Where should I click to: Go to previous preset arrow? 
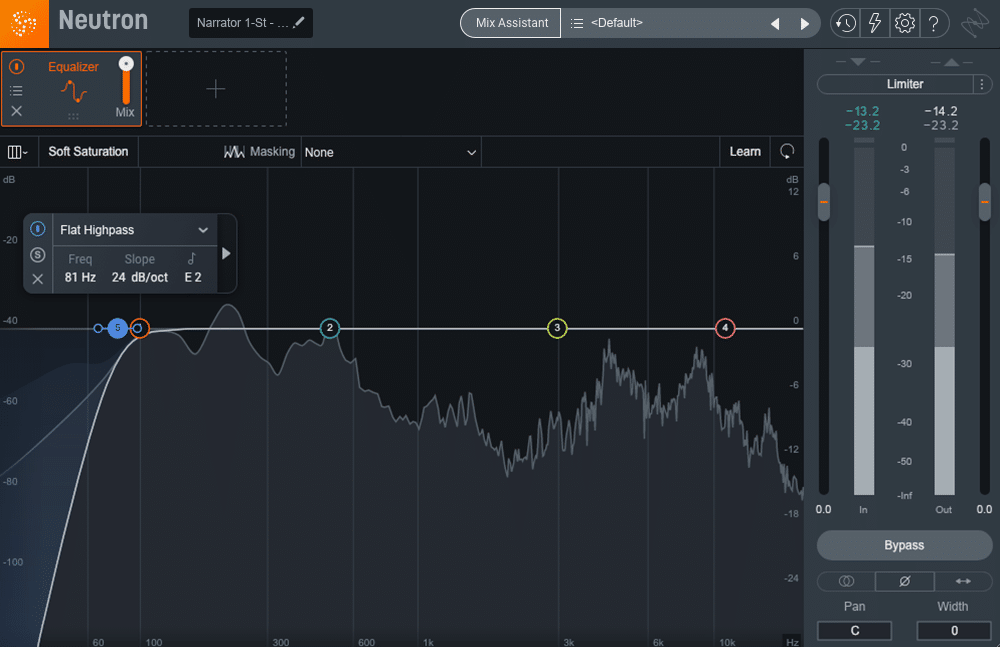[x=776, y=24]
